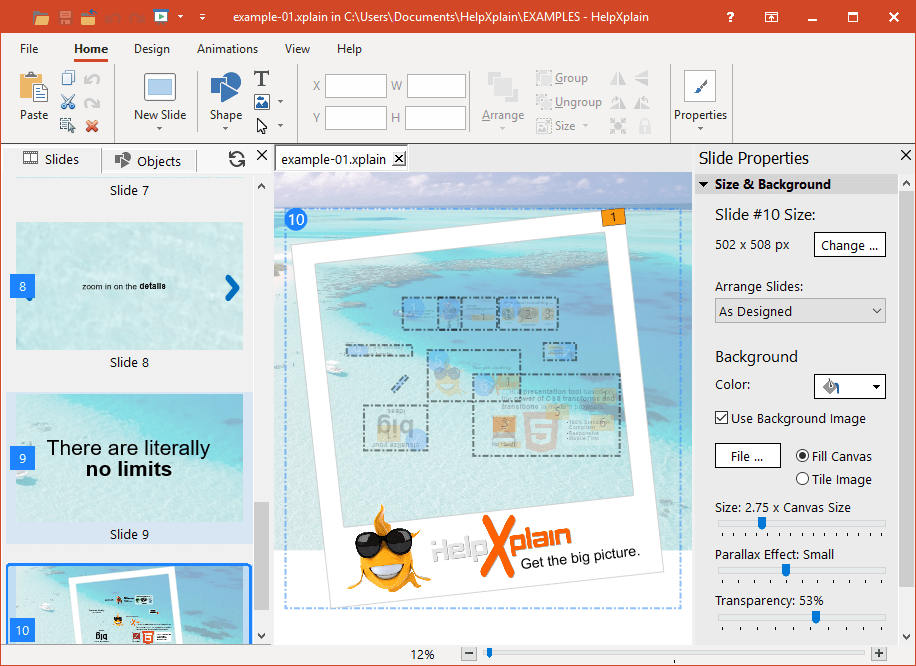Open the New Slide dropdown arrow

pos(159,129)
